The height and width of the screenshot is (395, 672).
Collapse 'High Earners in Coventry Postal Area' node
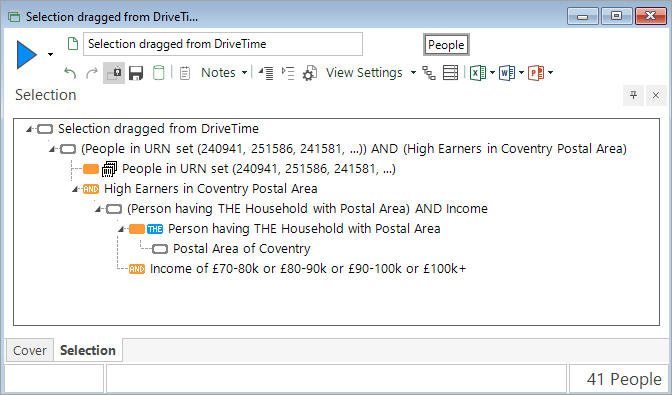[x=75, y=189]
